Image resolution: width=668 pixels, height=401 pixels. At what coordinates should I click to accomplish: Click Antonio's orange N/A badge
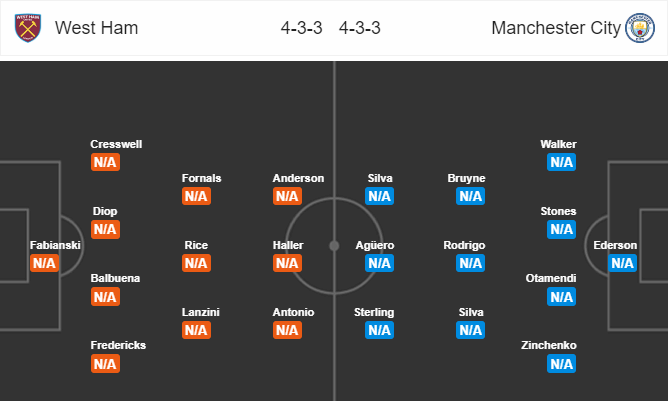(x=287, y=330)
